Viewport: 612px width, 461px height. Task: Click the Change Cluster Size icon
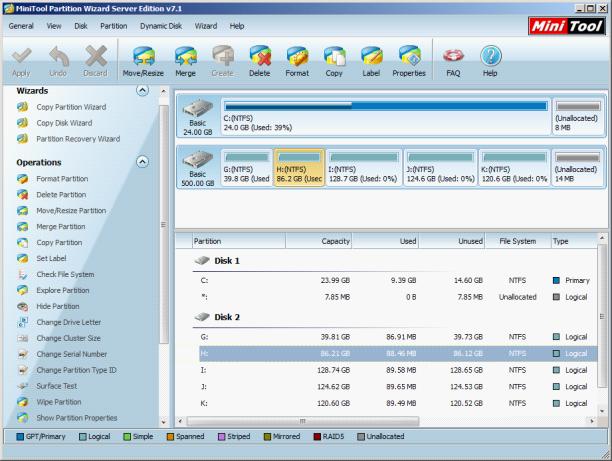23,338
